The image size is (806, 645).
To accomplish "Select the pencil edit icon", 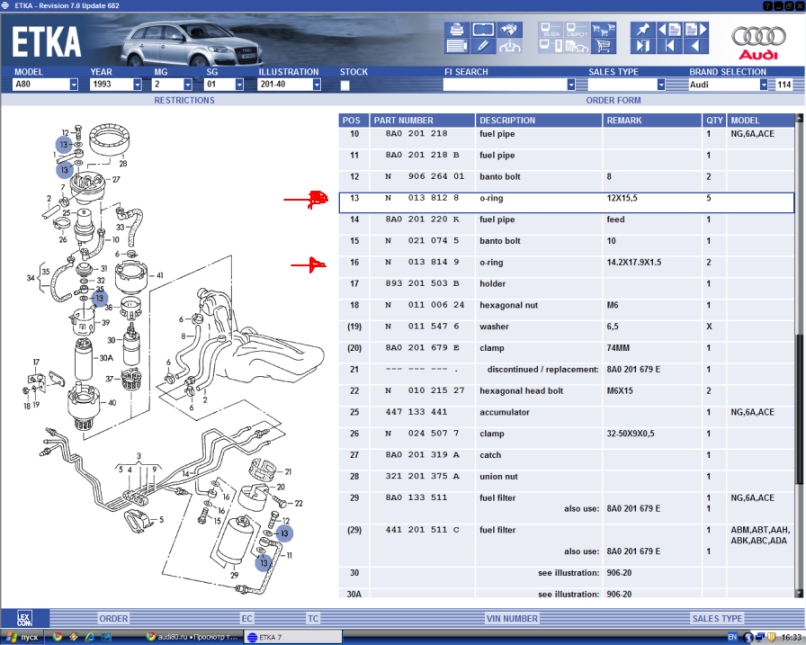I will point(483,46).
